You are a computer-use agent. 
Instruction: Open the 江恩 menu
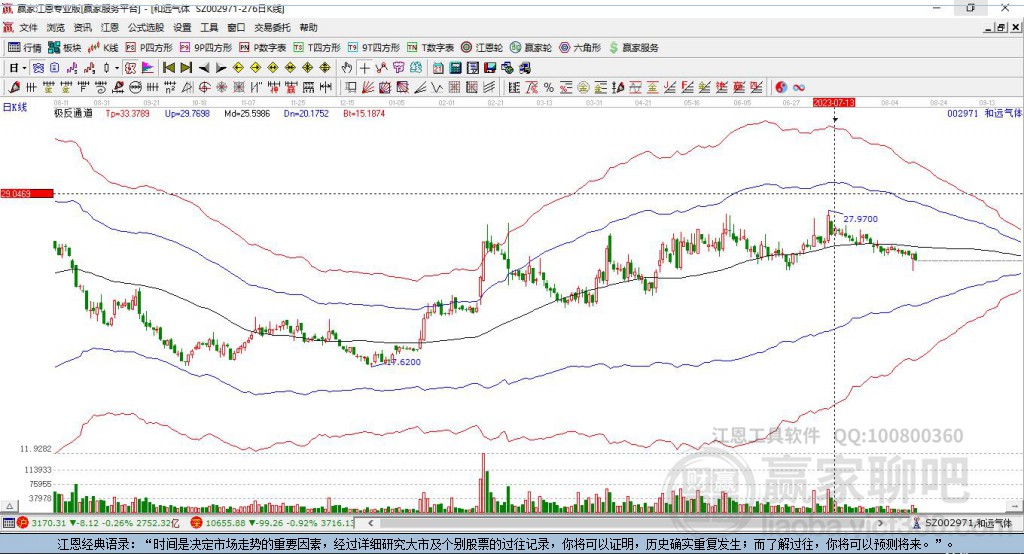click(x=110, y=27)
